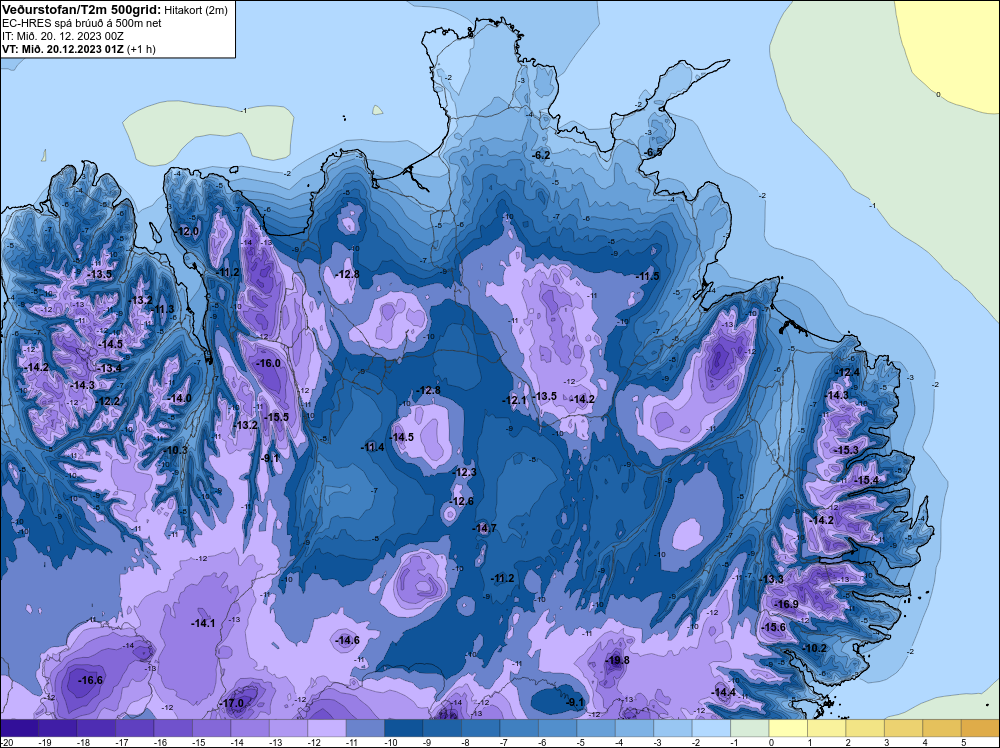Click the -16.9 temperature reading
The height and width of the screenshot is (748, 1000).
pyautogui.click(x=786, y=604)
